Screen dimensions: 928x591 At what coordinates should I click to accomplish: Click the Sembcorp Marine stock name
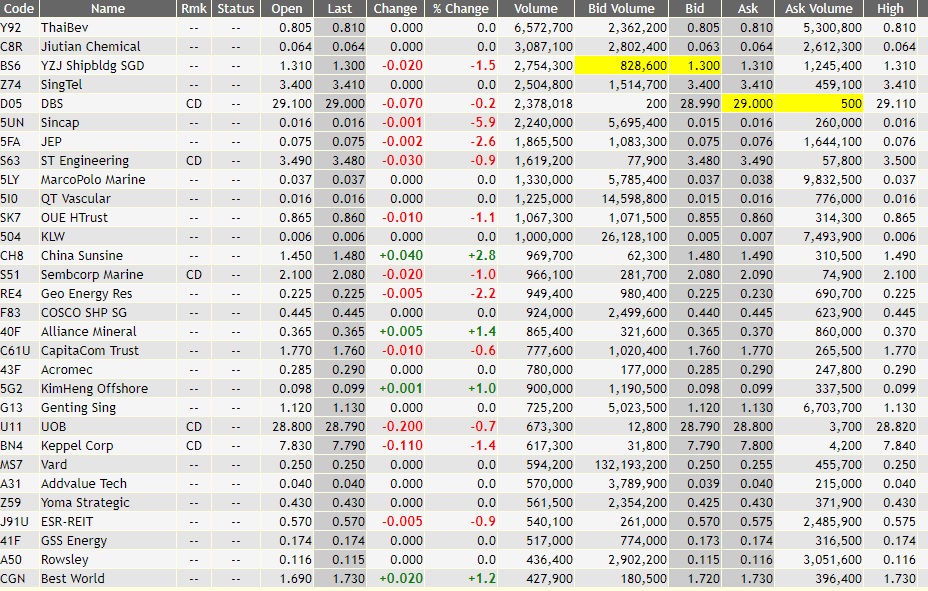tap(92, 274)
